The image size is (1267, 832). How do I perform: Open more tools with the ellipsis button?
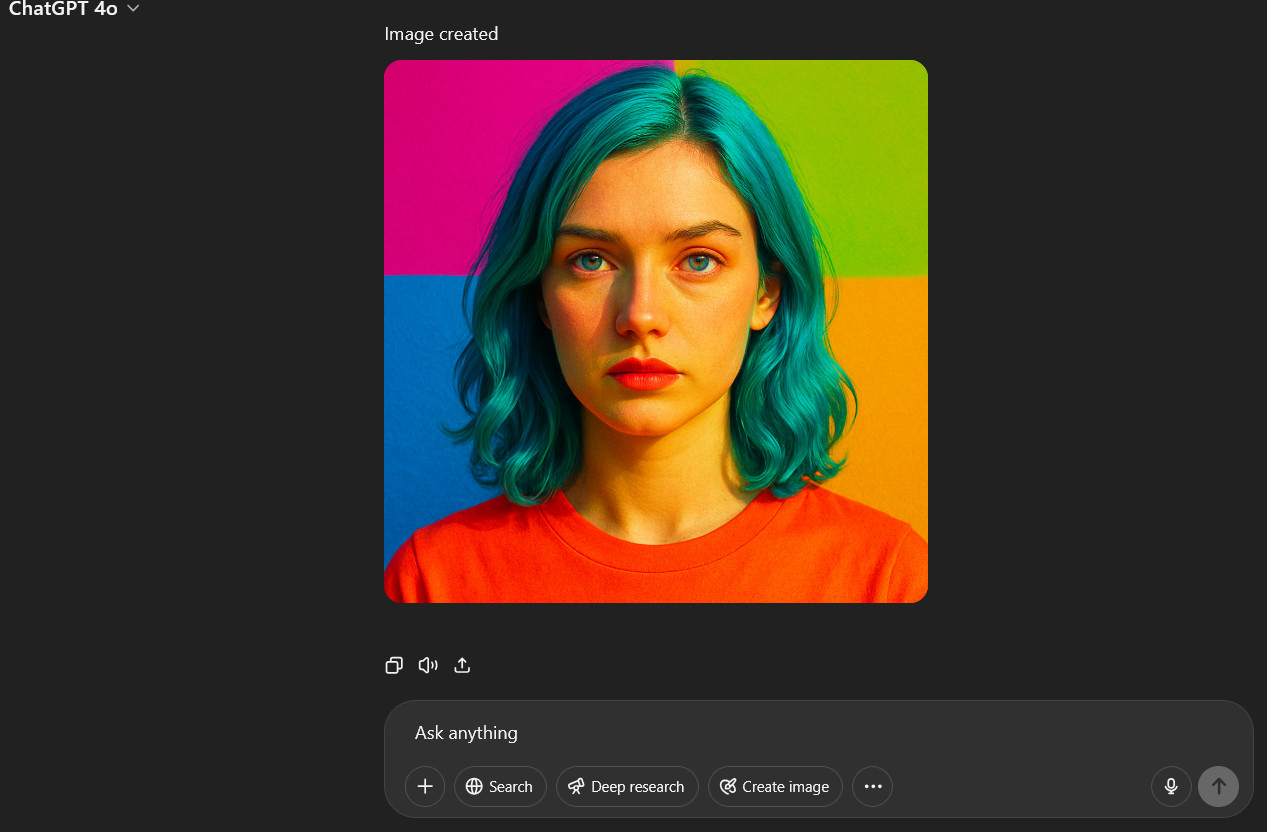point(872,786)
